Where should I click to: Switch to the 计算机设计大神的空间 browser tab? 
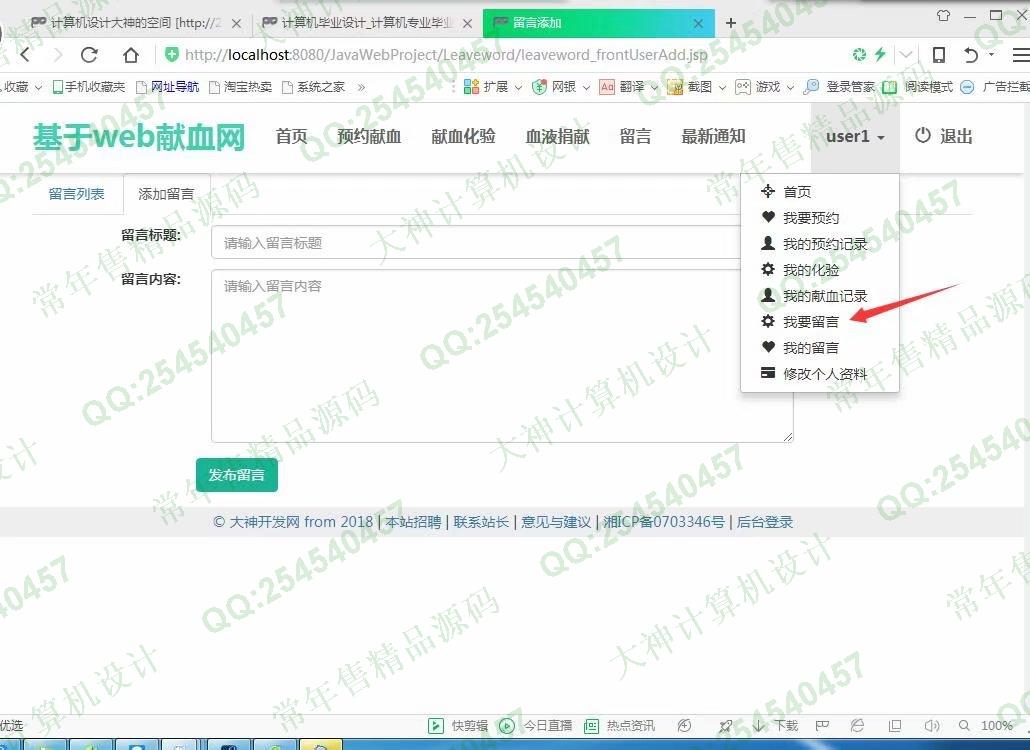[x=135, y=23]
